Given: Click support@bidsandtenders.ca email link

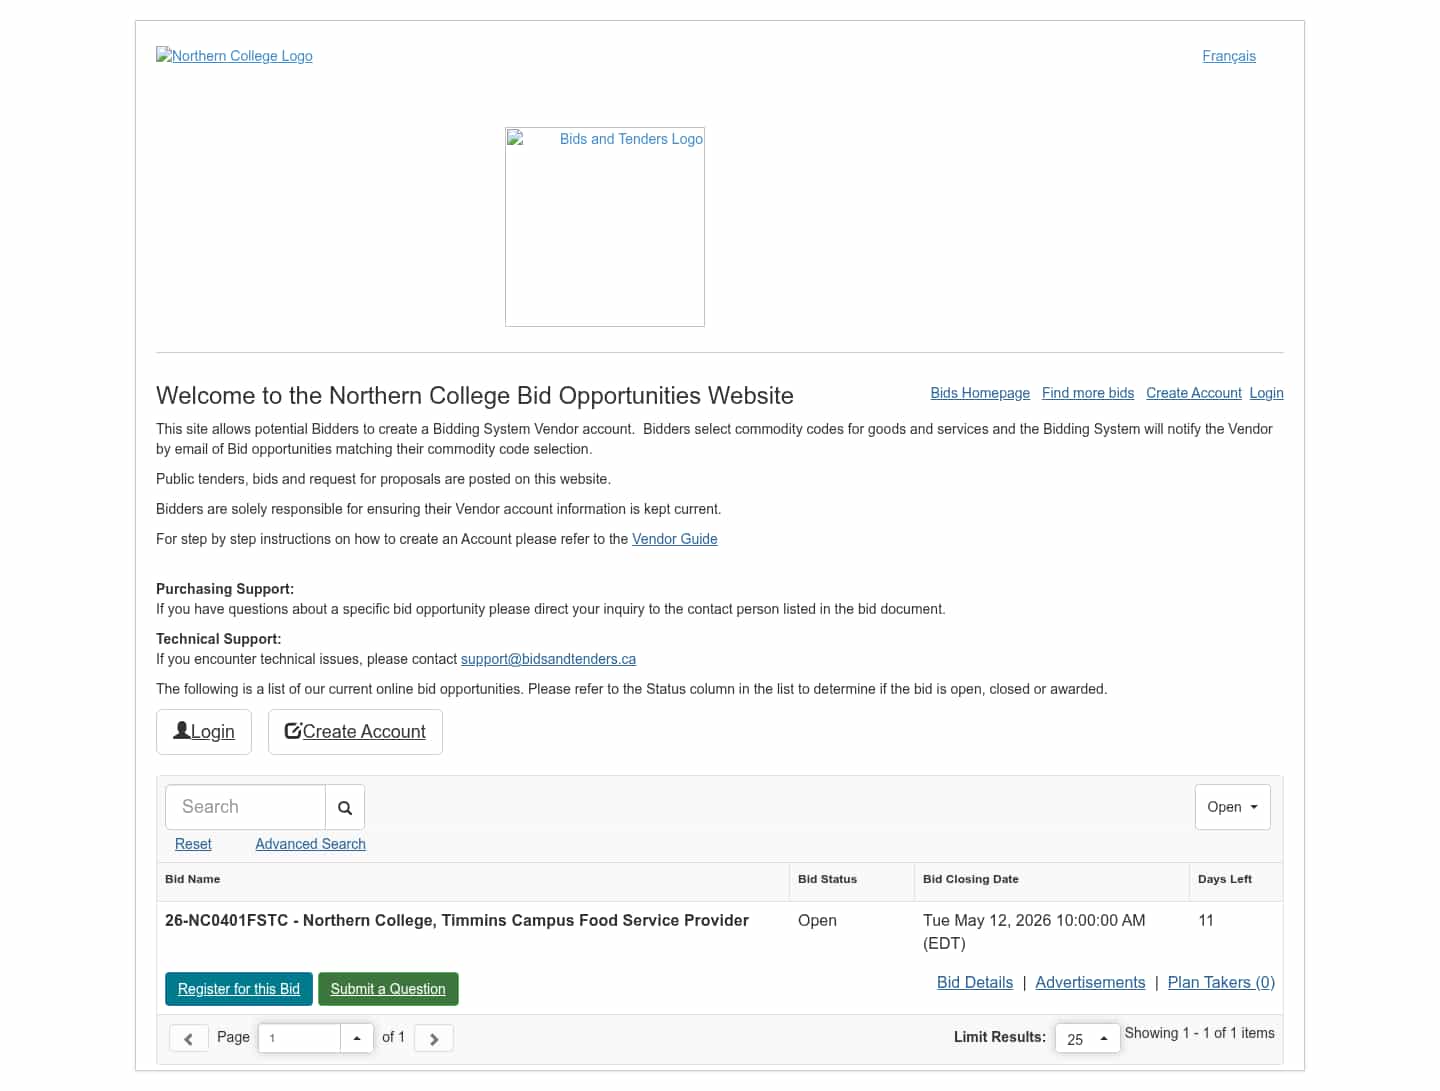Looking at the screenshot, I should 548,659.
